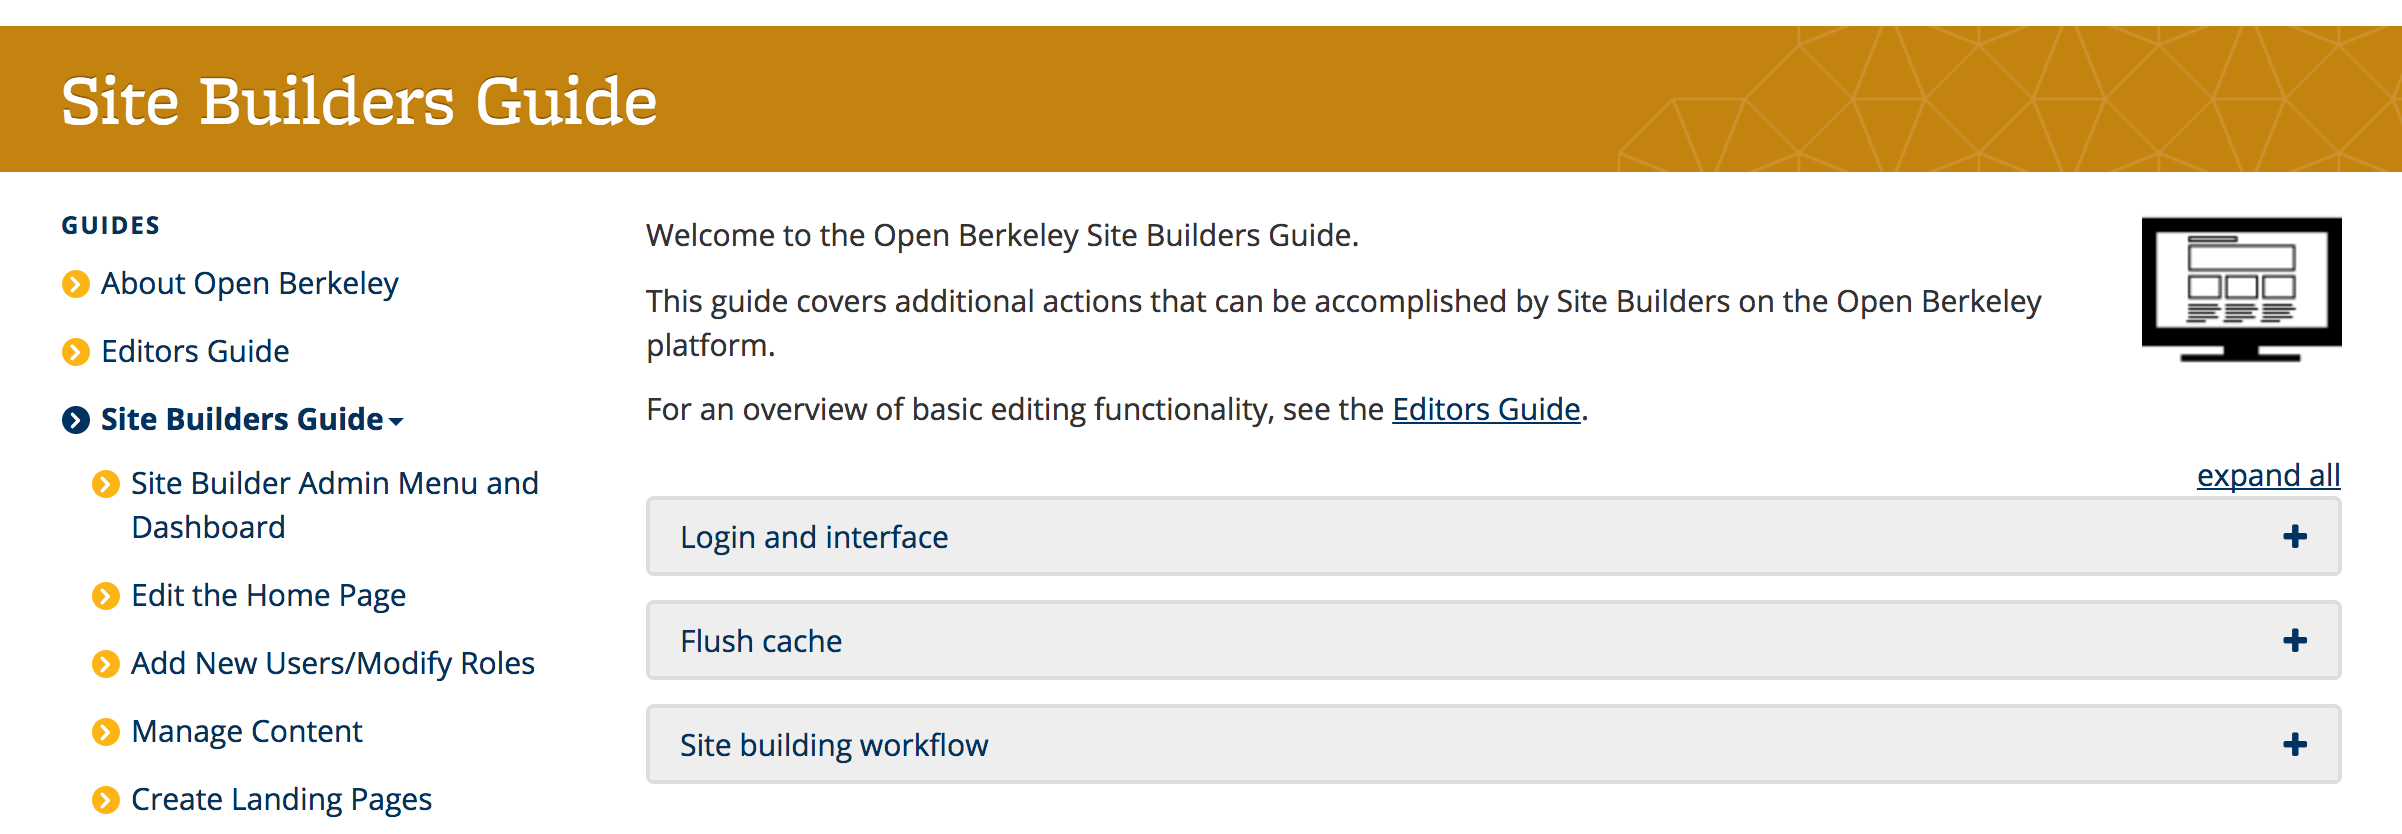Expand the Flush cache accordion
The height and width of the screenshot is (834, 2402).
click(x=1494, y=640)
